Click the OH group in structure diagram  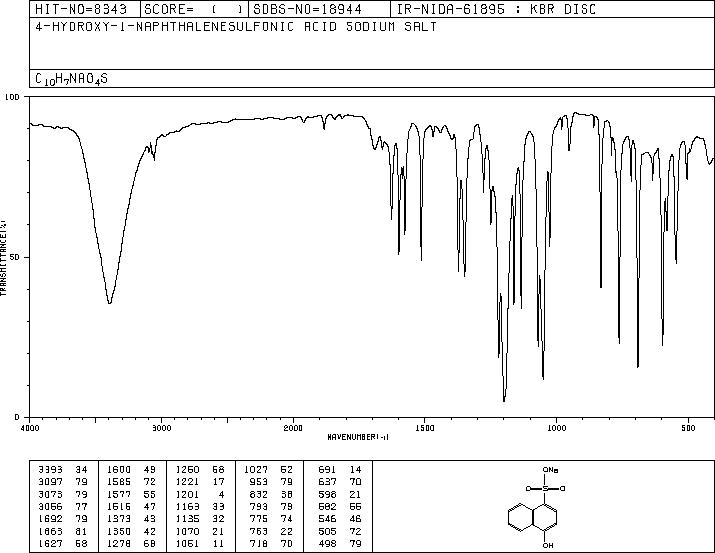coord(548,545)
